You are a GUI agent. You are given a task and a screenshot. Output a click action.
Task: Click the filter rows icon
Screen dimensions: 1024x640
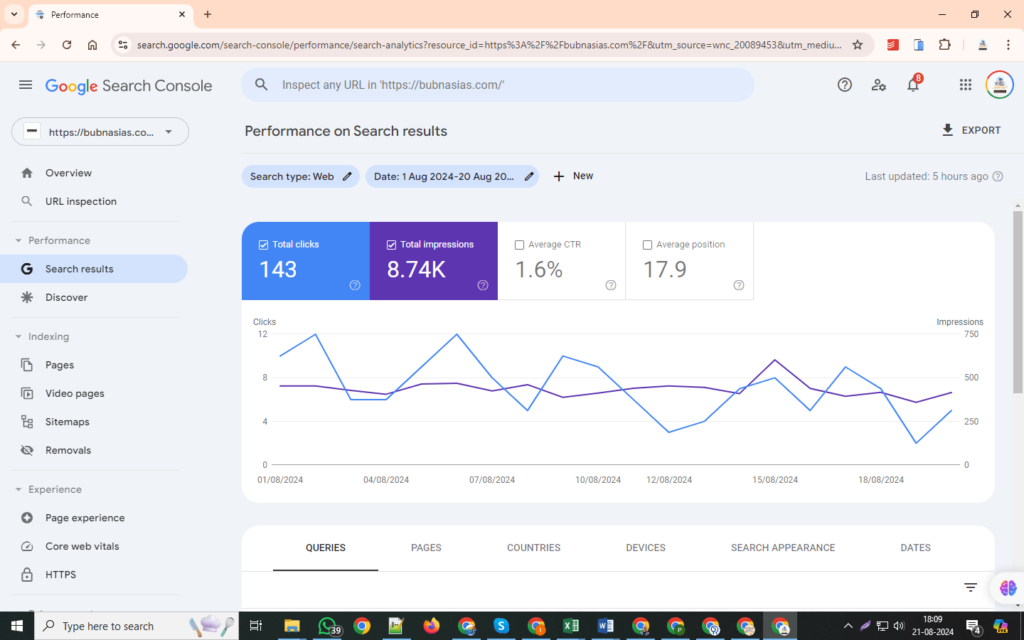point(970,588)
